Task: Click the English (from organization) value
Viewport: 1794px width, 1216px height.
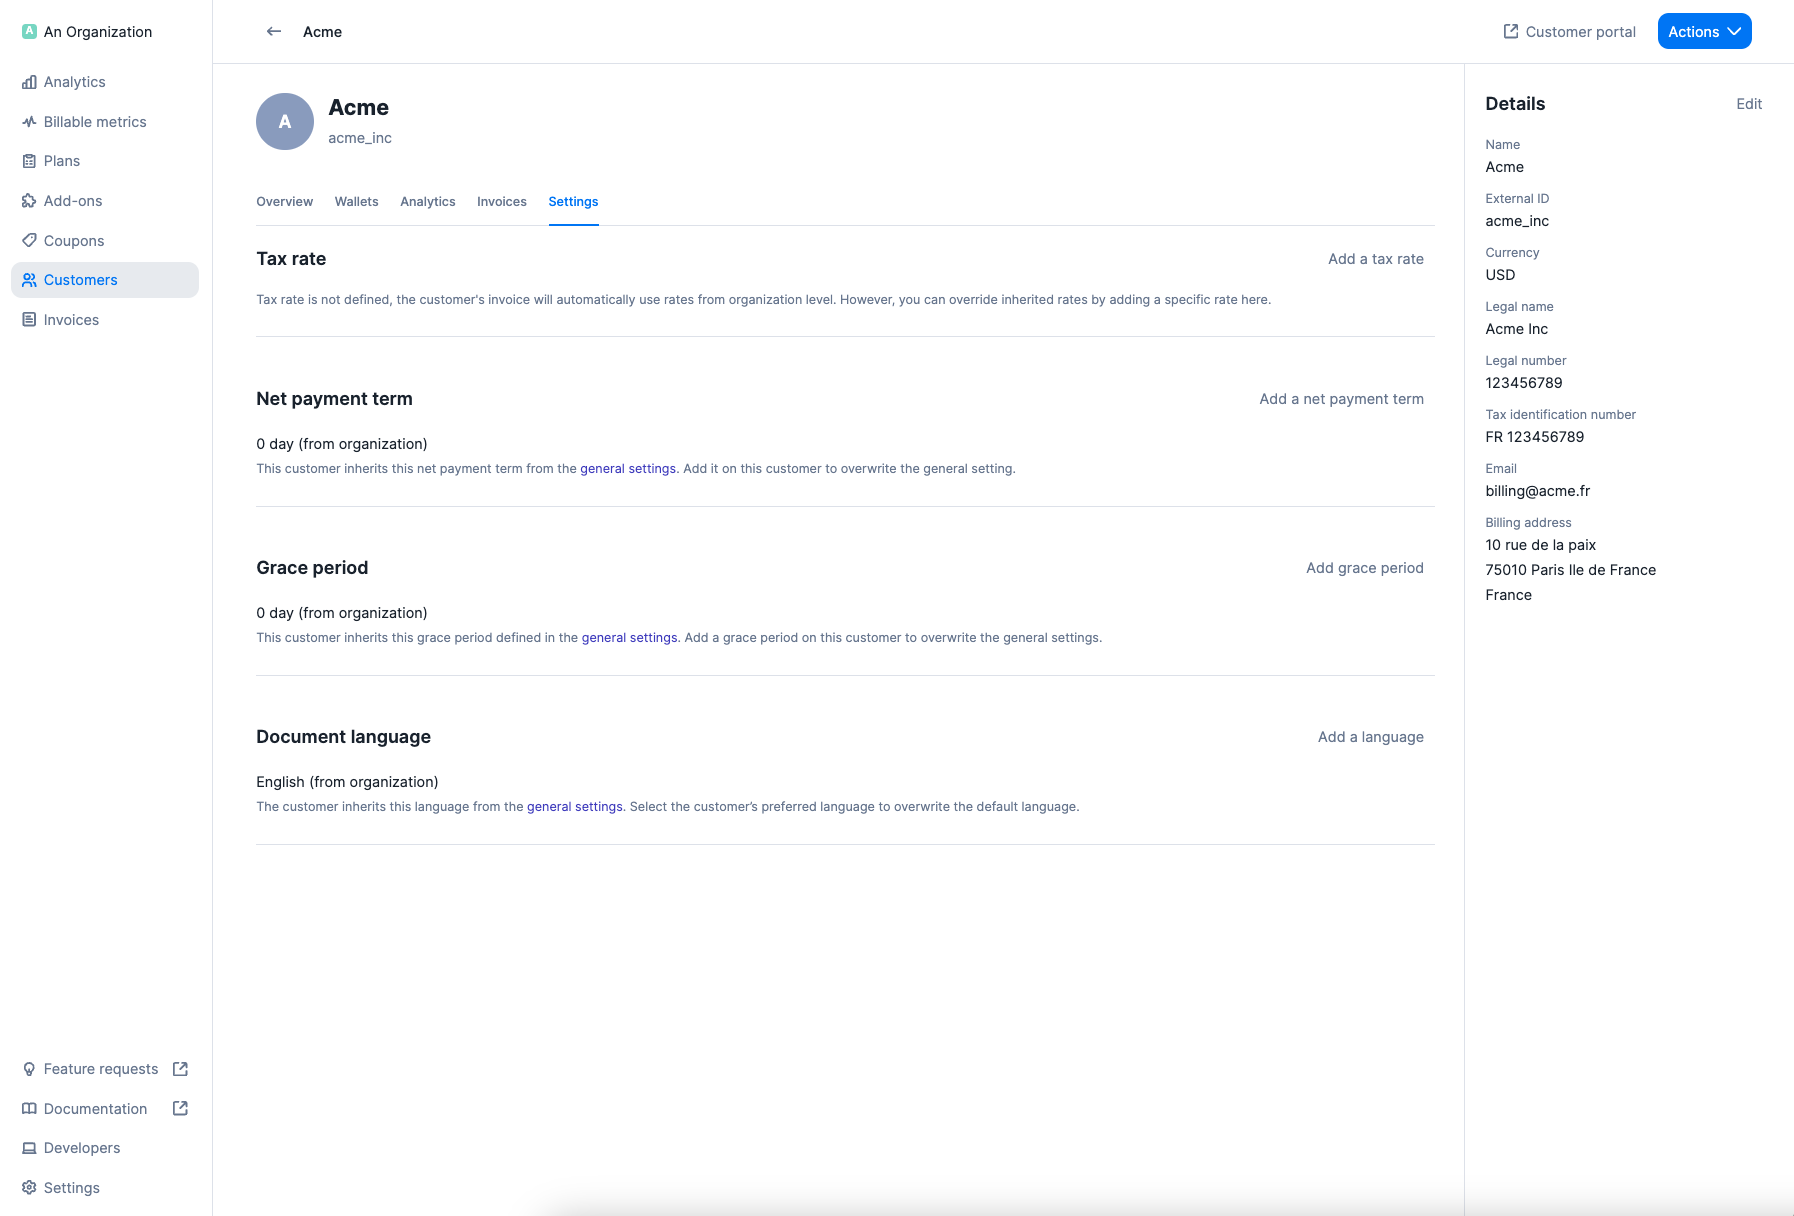Action: [x=347, y=782]
